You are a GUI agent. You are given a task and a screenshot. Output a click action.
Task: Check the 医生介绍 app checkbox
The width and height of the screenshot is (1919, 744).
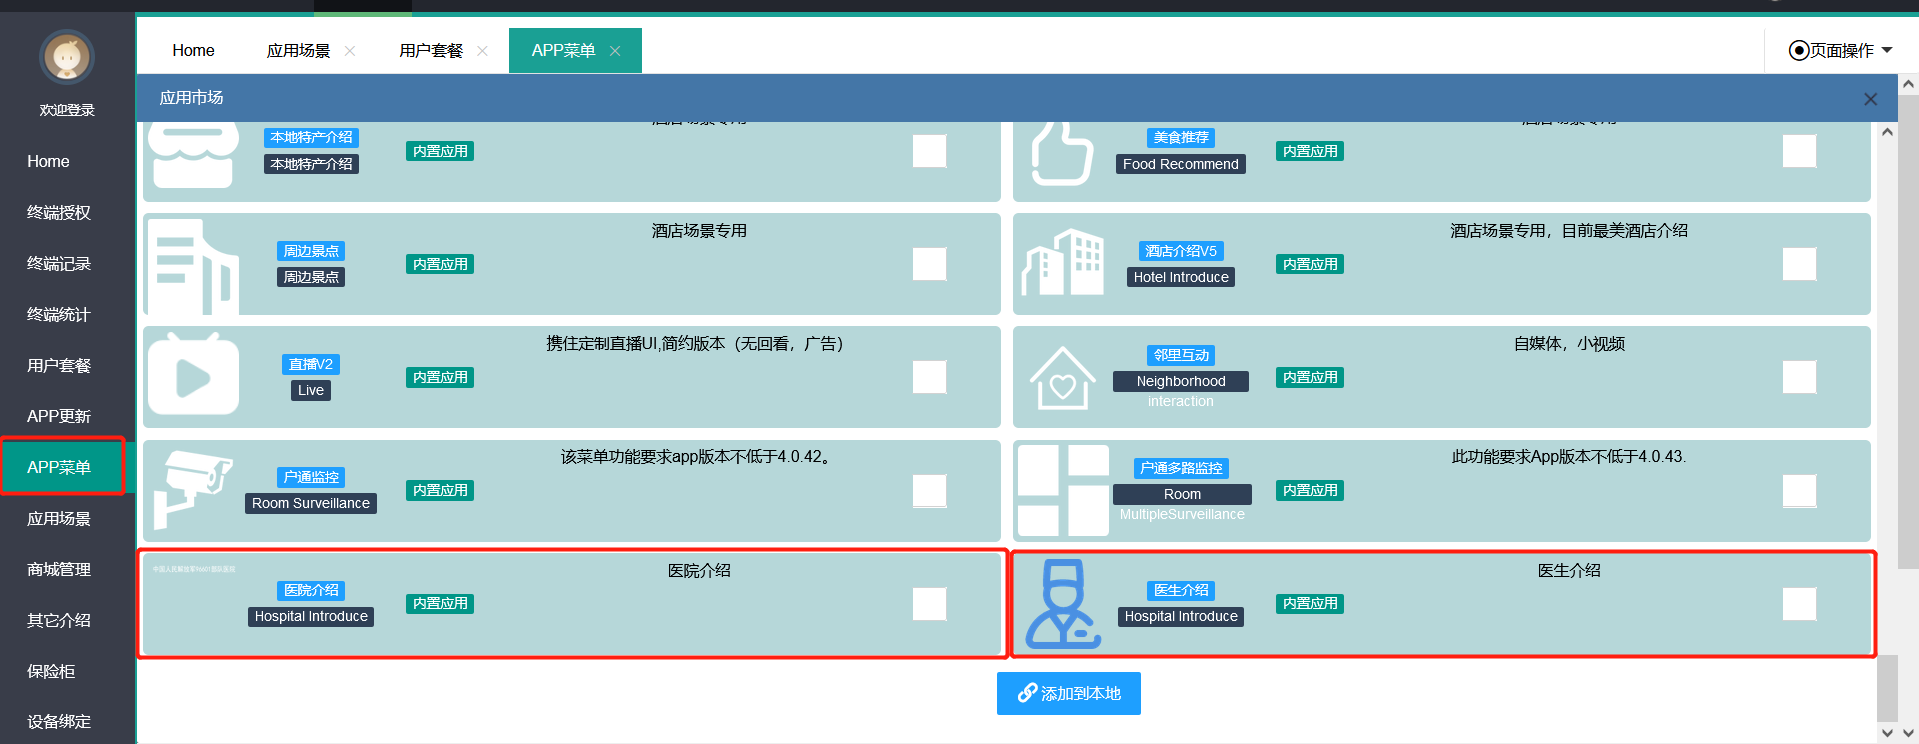pos(1799,604)
